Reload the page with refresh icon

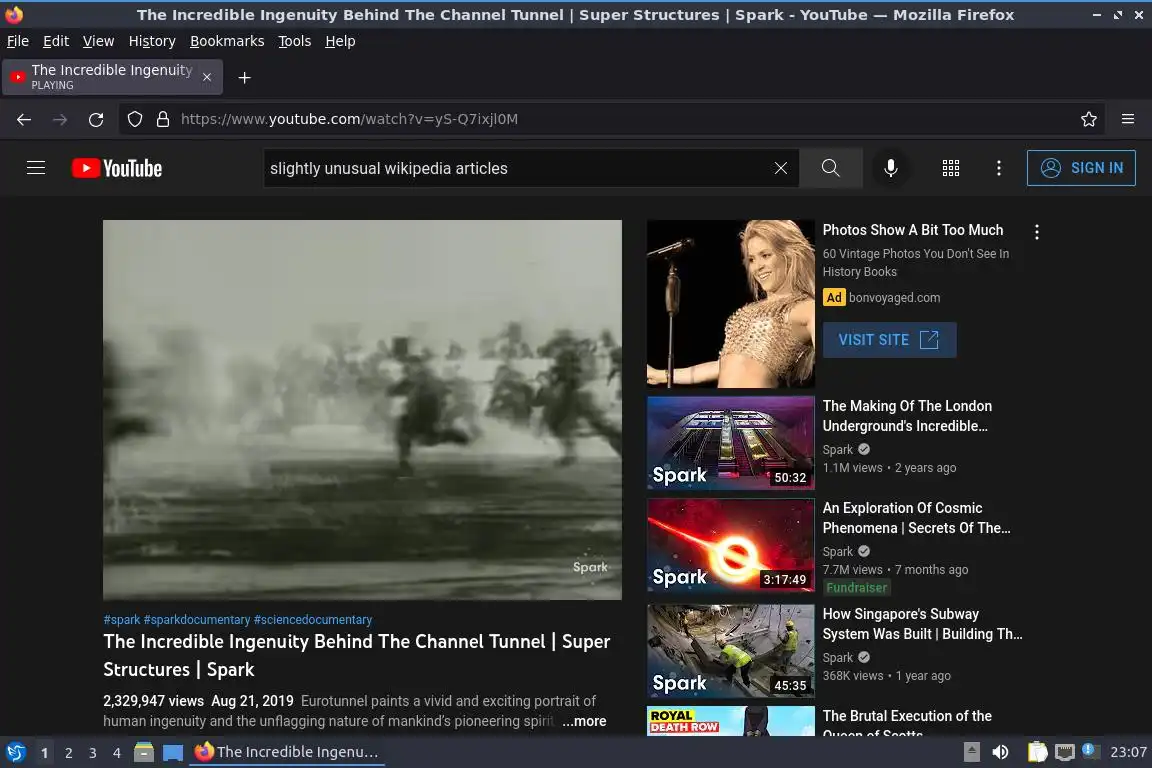96,119
